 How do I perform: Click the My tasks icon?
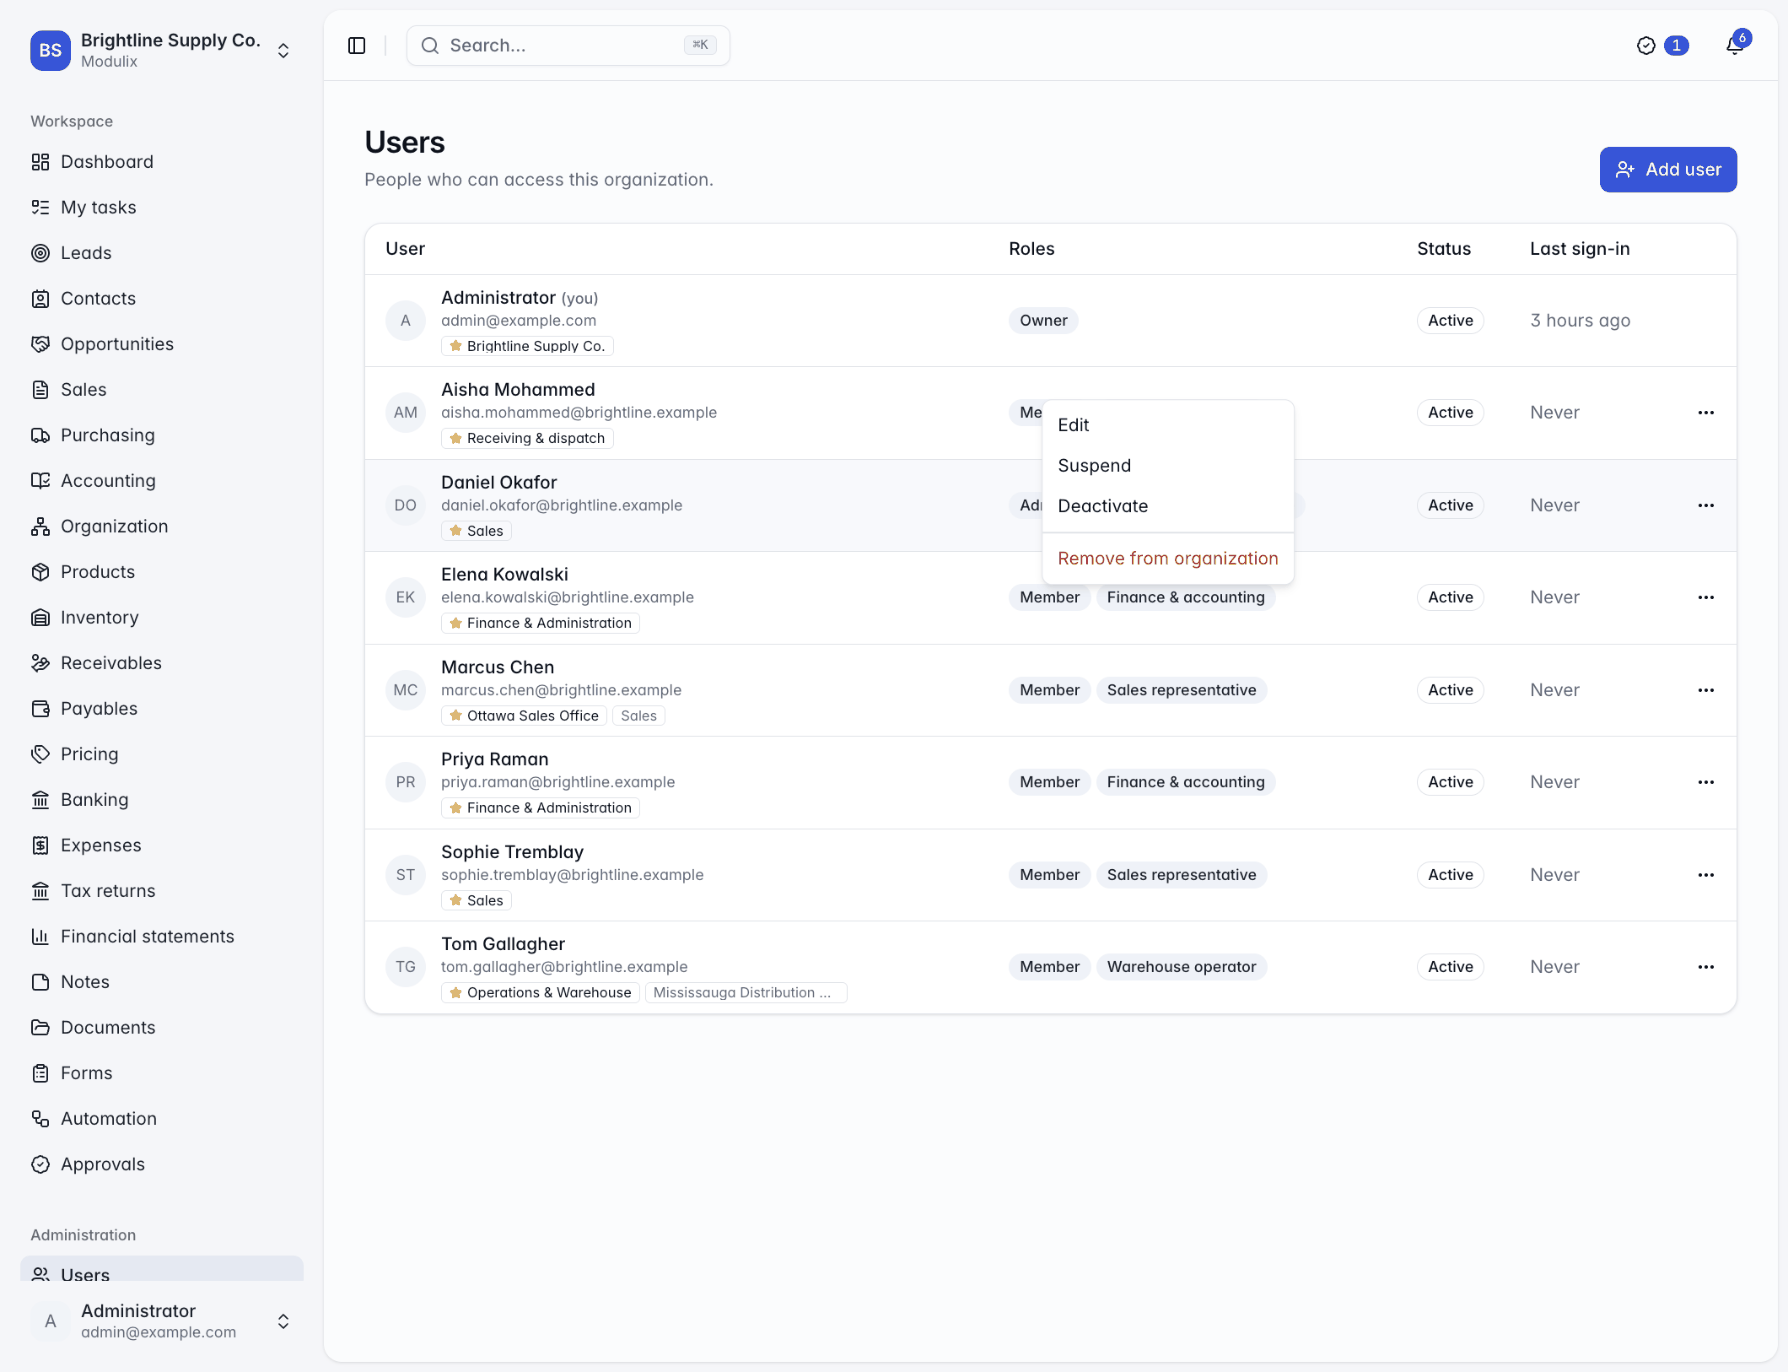click(x=40, y=207)
